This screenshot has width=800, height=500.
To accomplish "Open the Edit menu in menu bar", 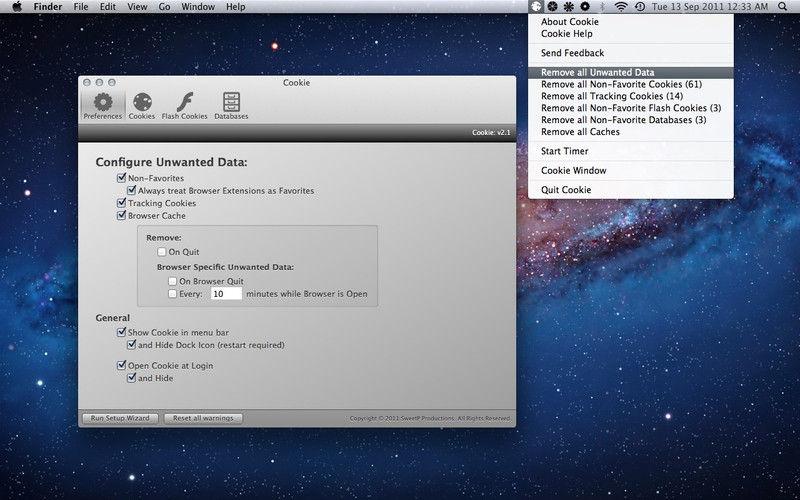I will point(108,7).
